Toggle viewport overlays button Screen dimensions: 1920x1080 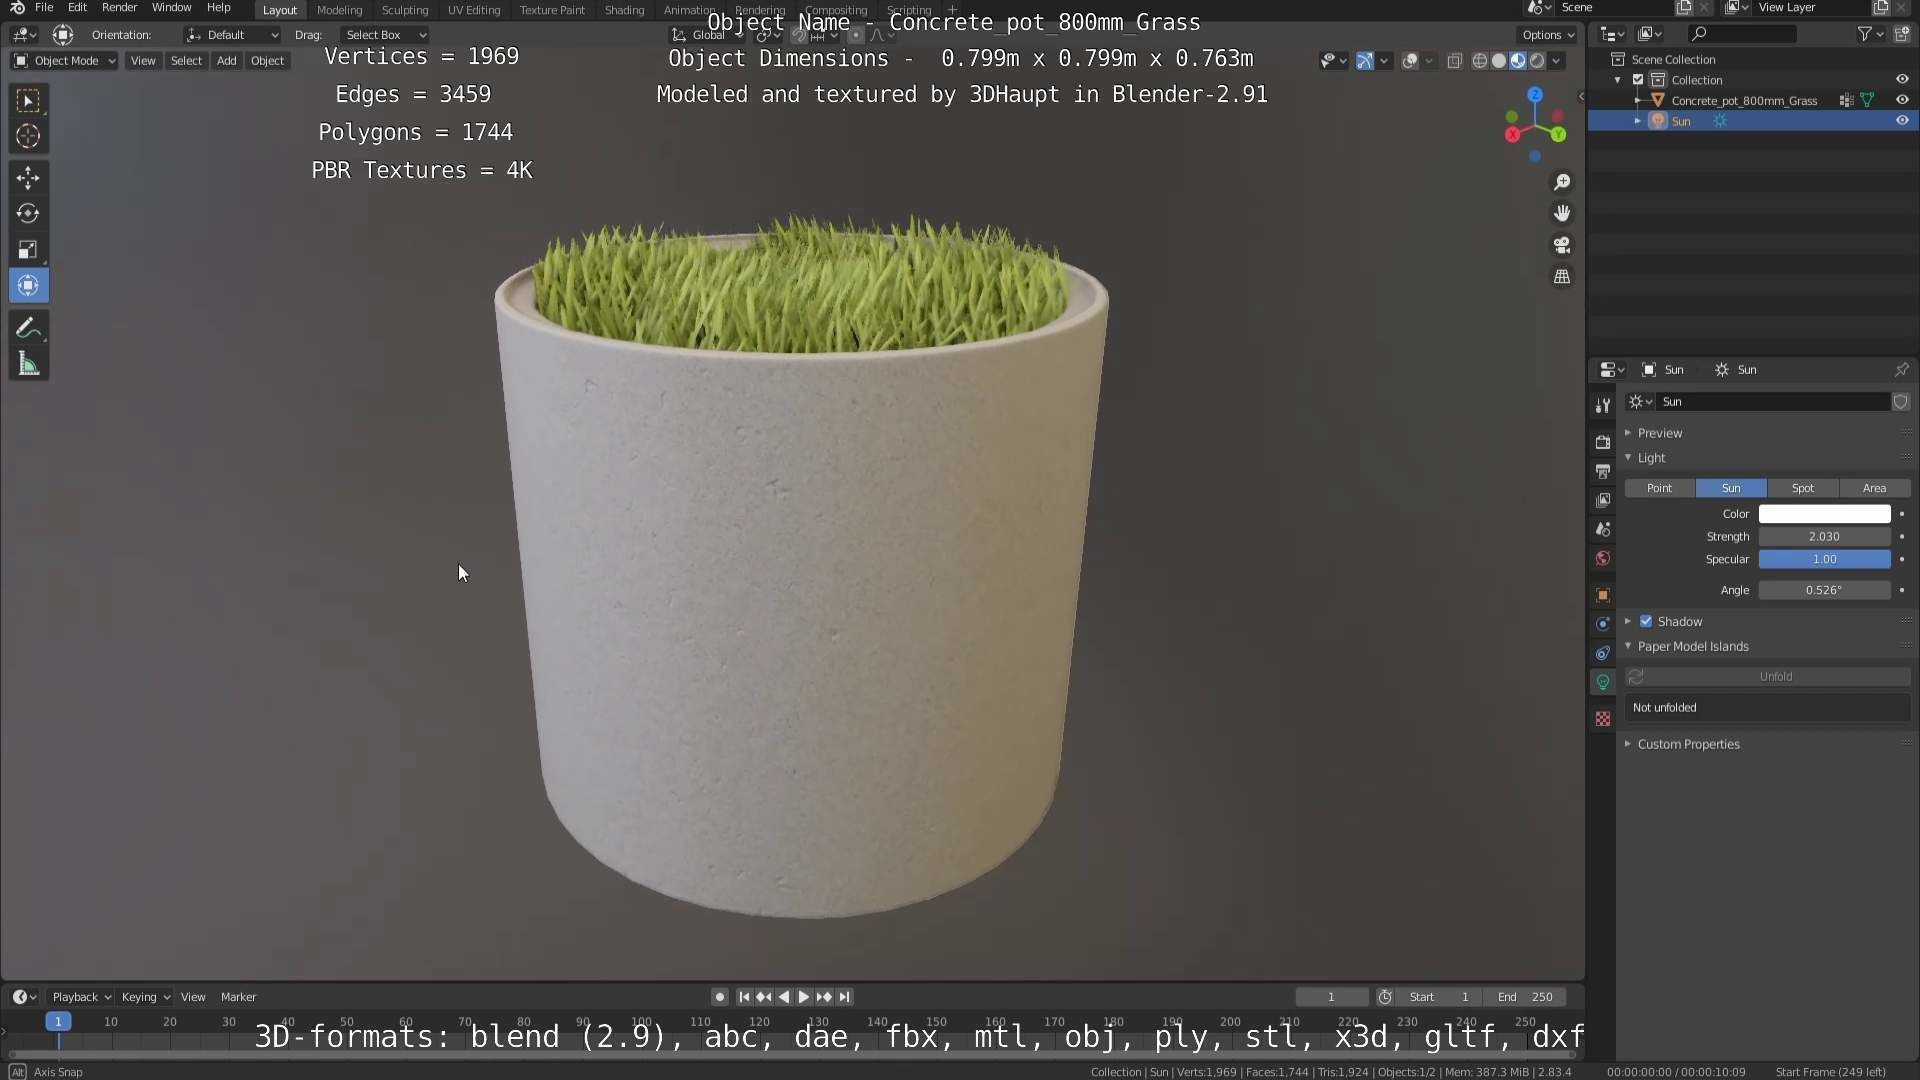click(x=1410, y=61)
